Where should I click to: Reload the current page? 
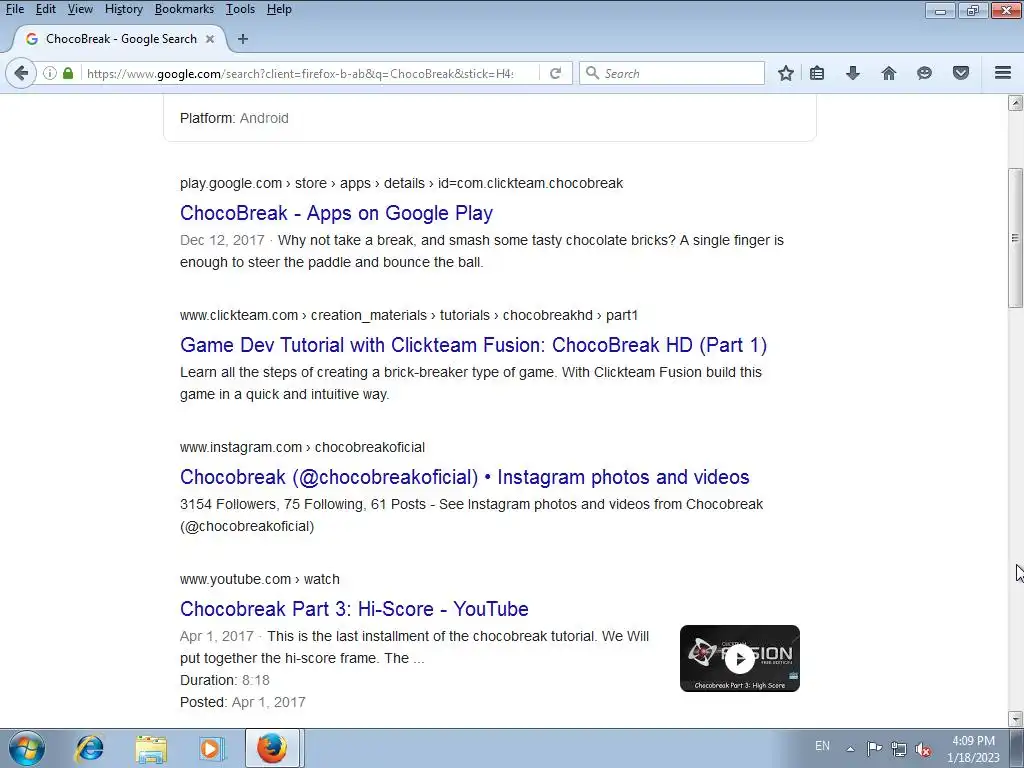pos(556,73)
